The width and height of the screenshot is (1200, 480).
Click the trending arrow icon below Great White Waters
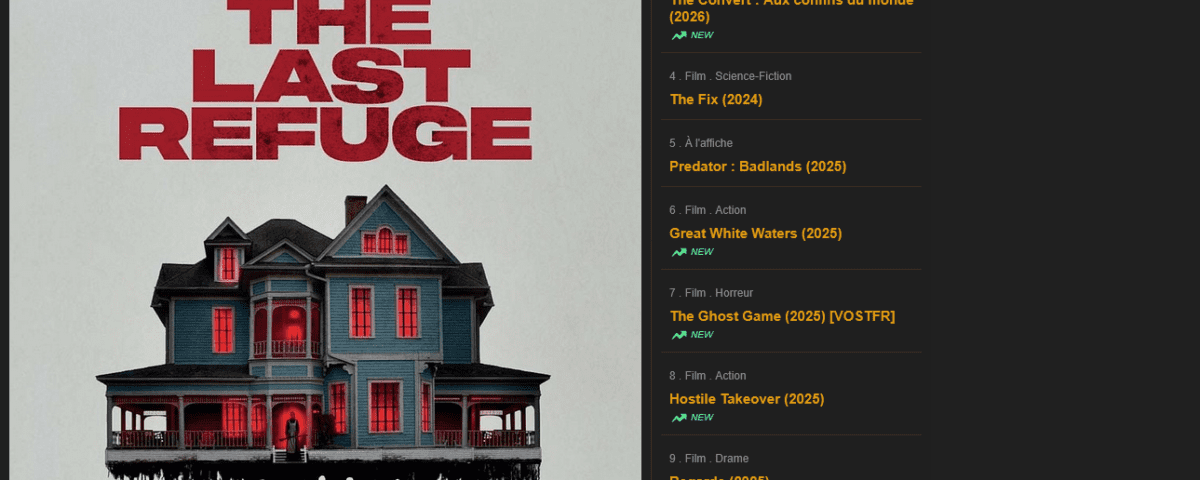(679, 252)
